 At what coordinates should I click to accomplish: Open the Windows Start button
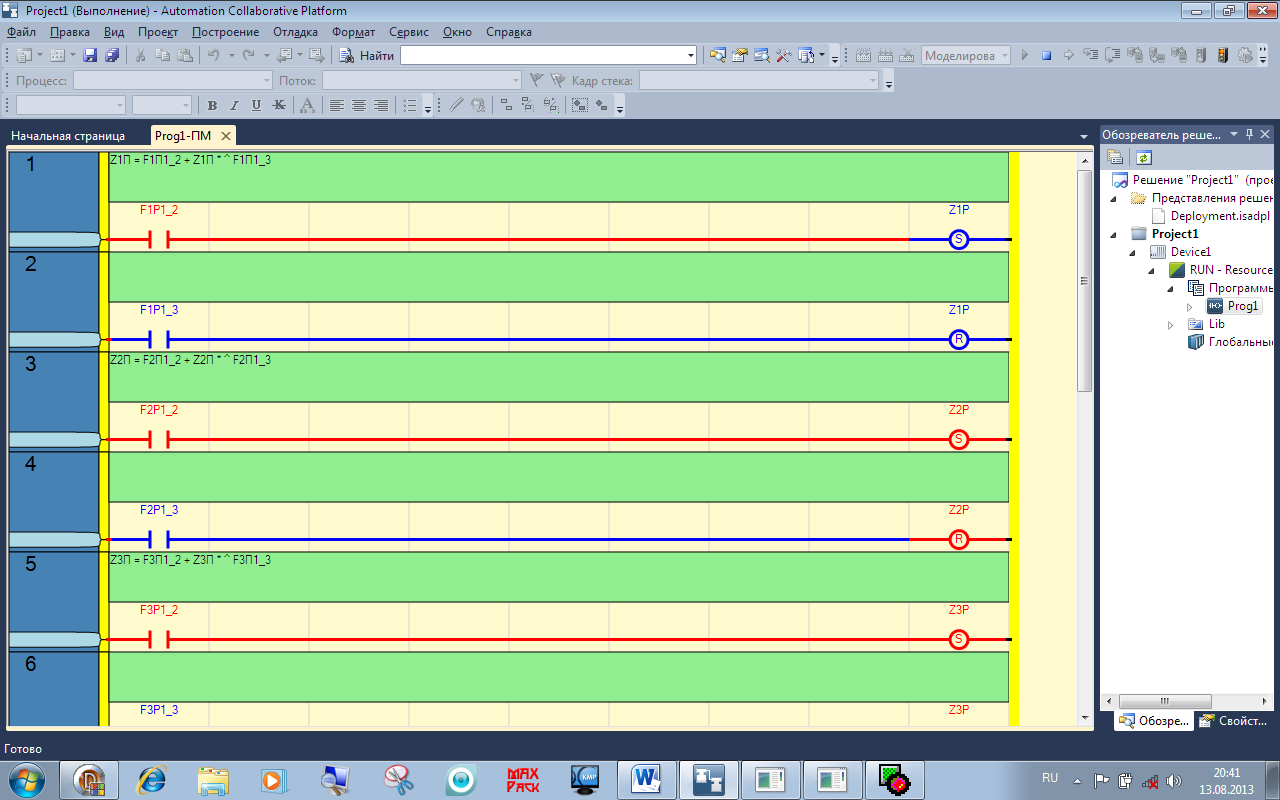pyautogui.click(x=27, y=779)
